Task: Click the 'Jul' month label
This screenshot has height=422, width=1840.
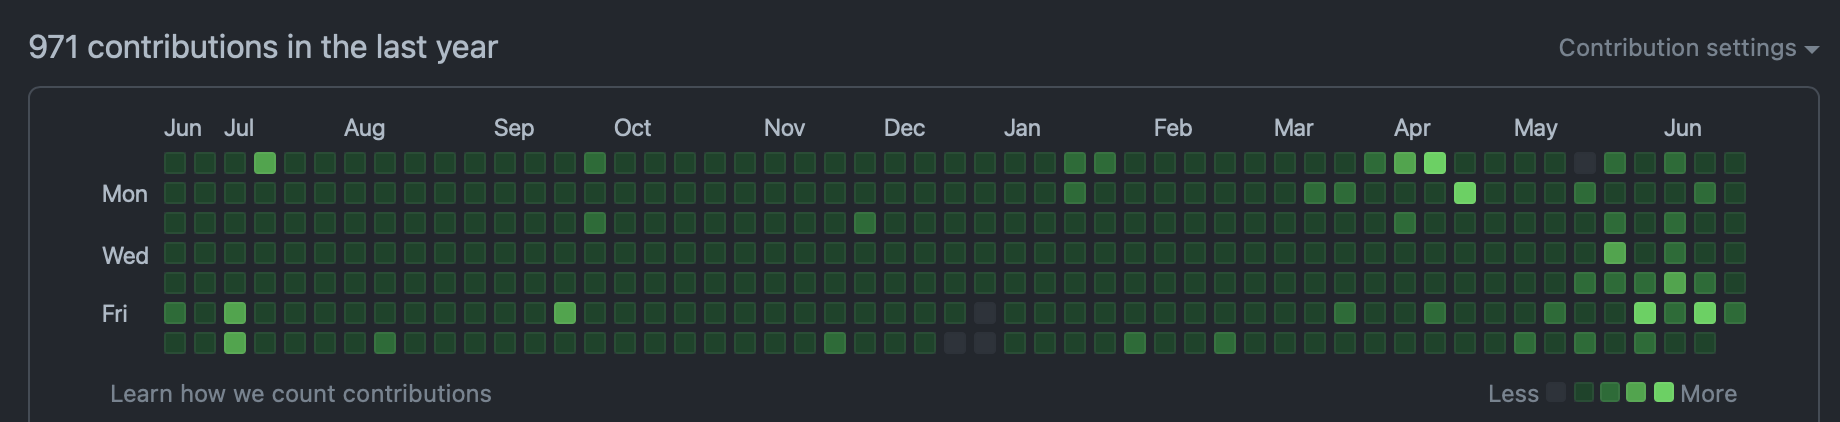Action: tap(239, 128)
